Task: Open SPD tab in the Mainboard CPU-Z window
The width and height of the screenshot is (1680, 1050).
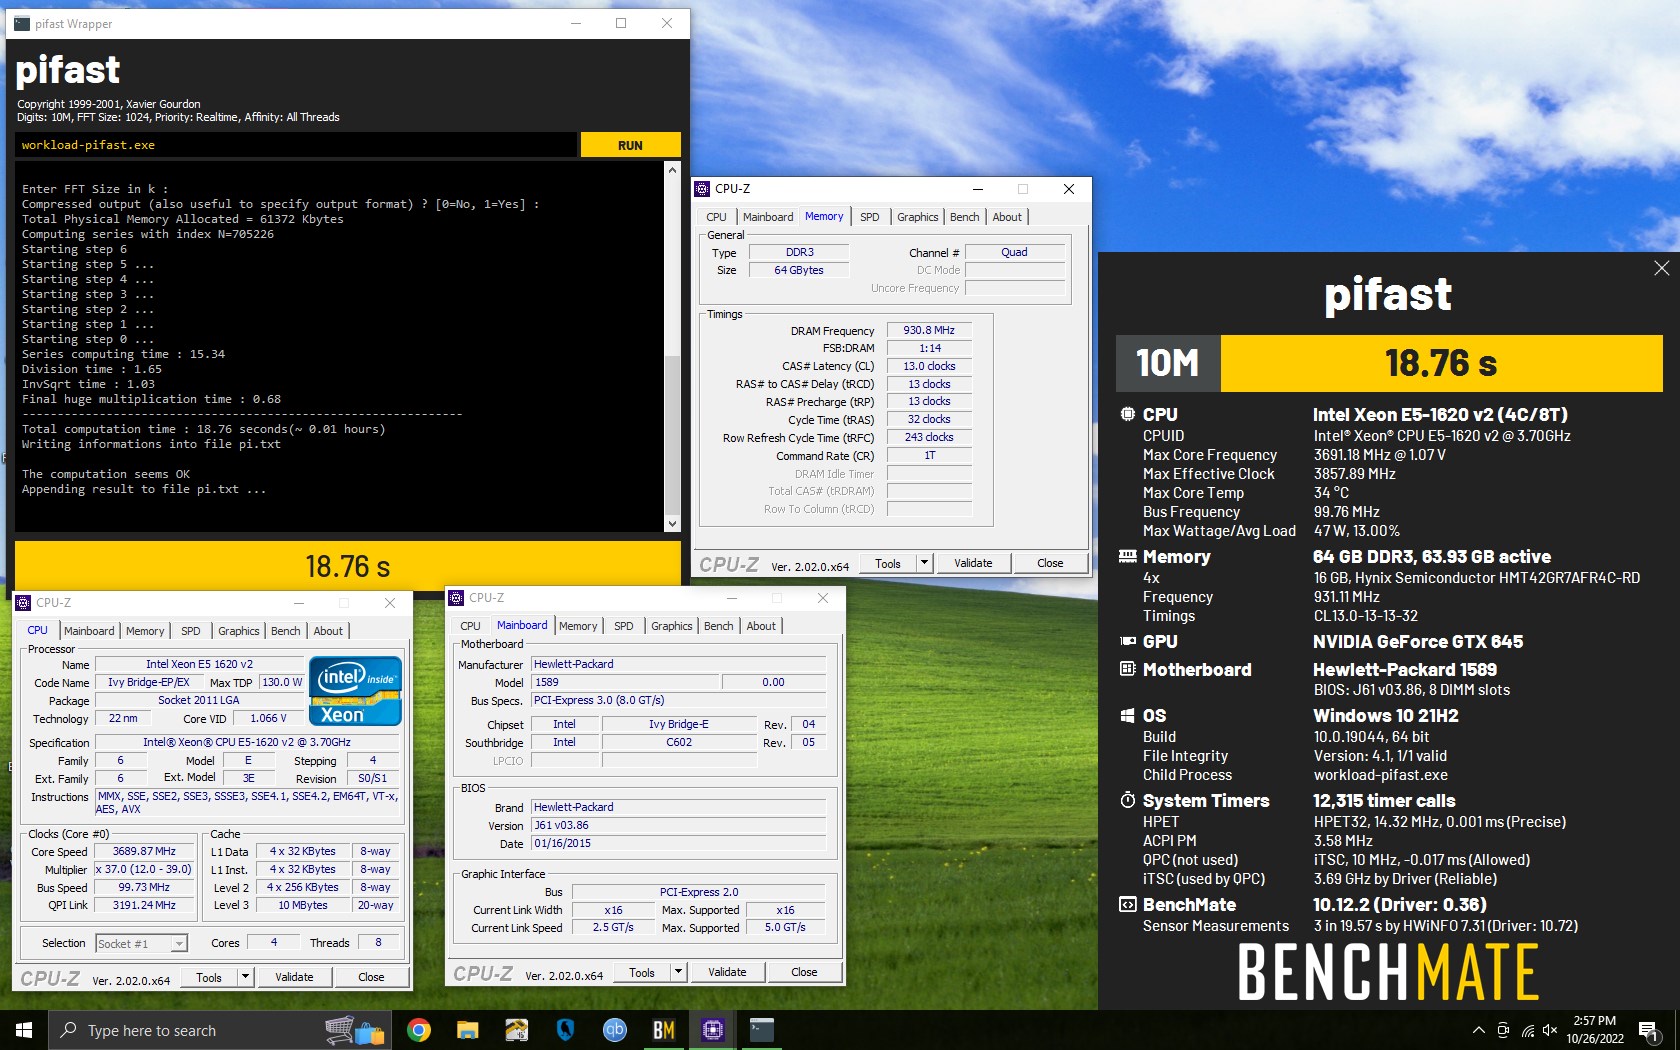Action: coord(624,626)
